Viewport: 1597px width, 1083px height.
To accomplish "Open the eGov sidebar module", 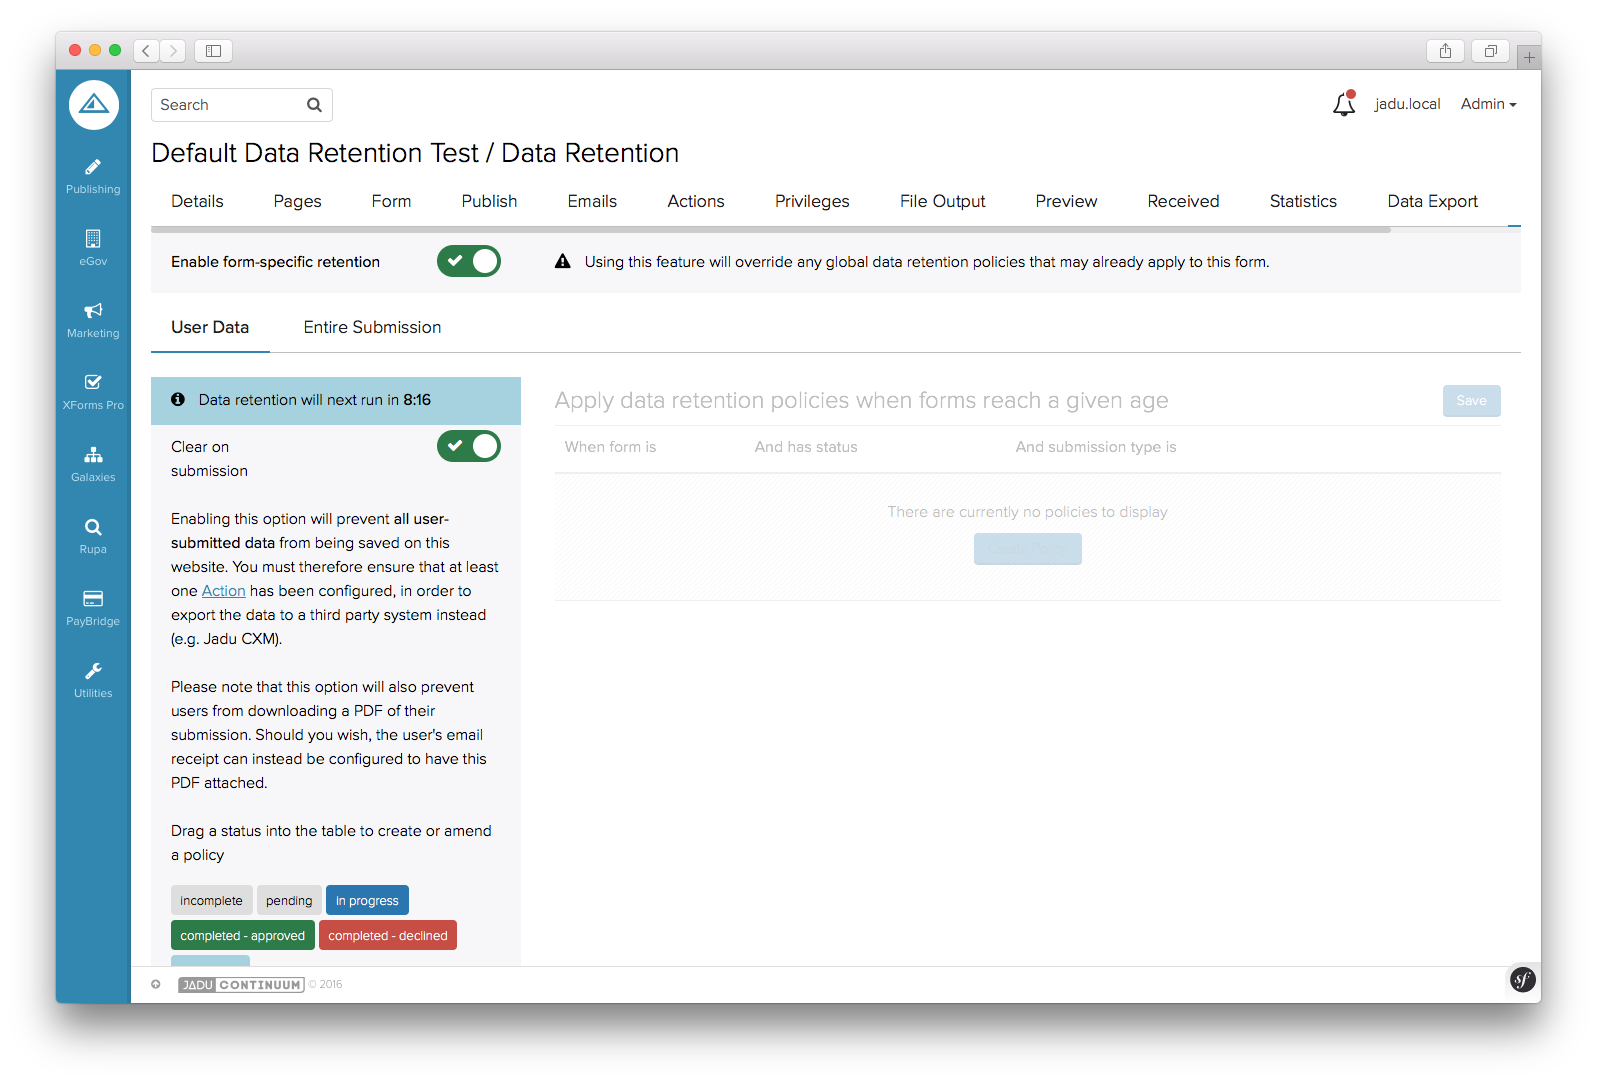I will coord(93,248).
